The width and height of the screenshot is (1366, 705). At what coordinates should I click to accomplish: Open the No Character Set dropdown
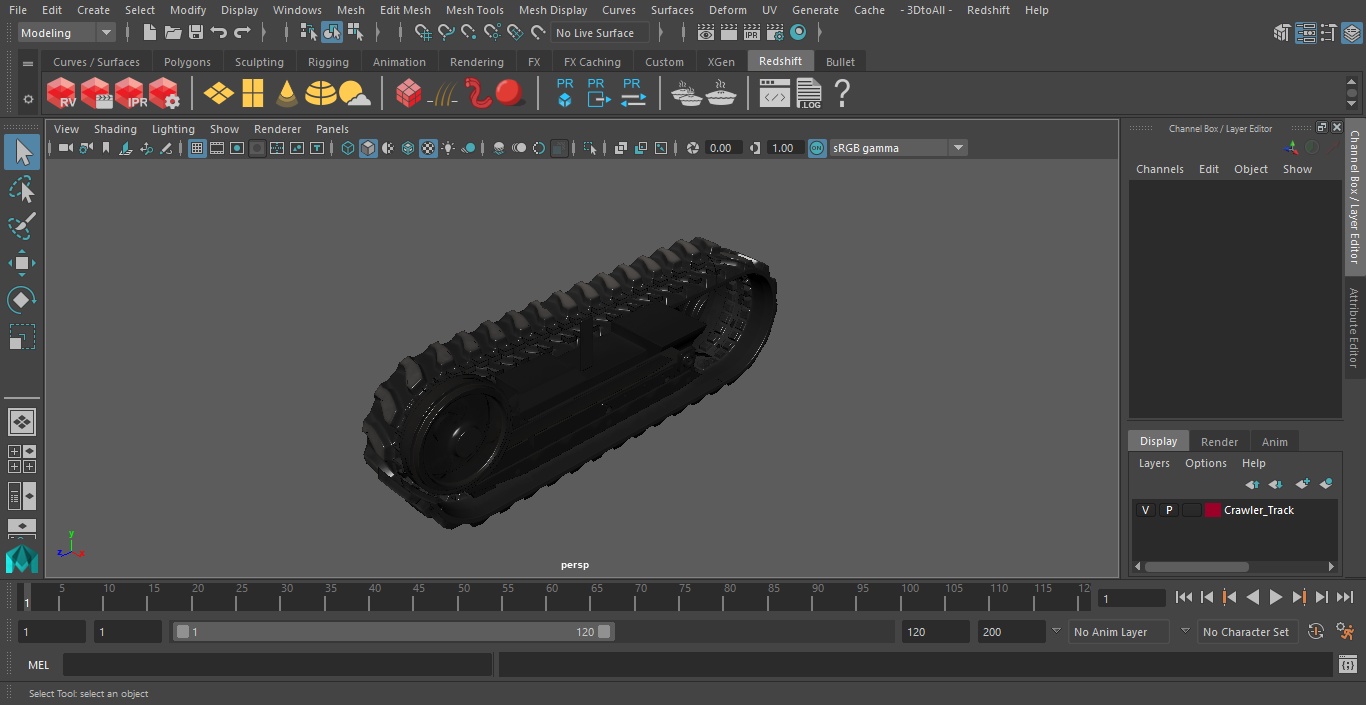(x=1246, y=632)
